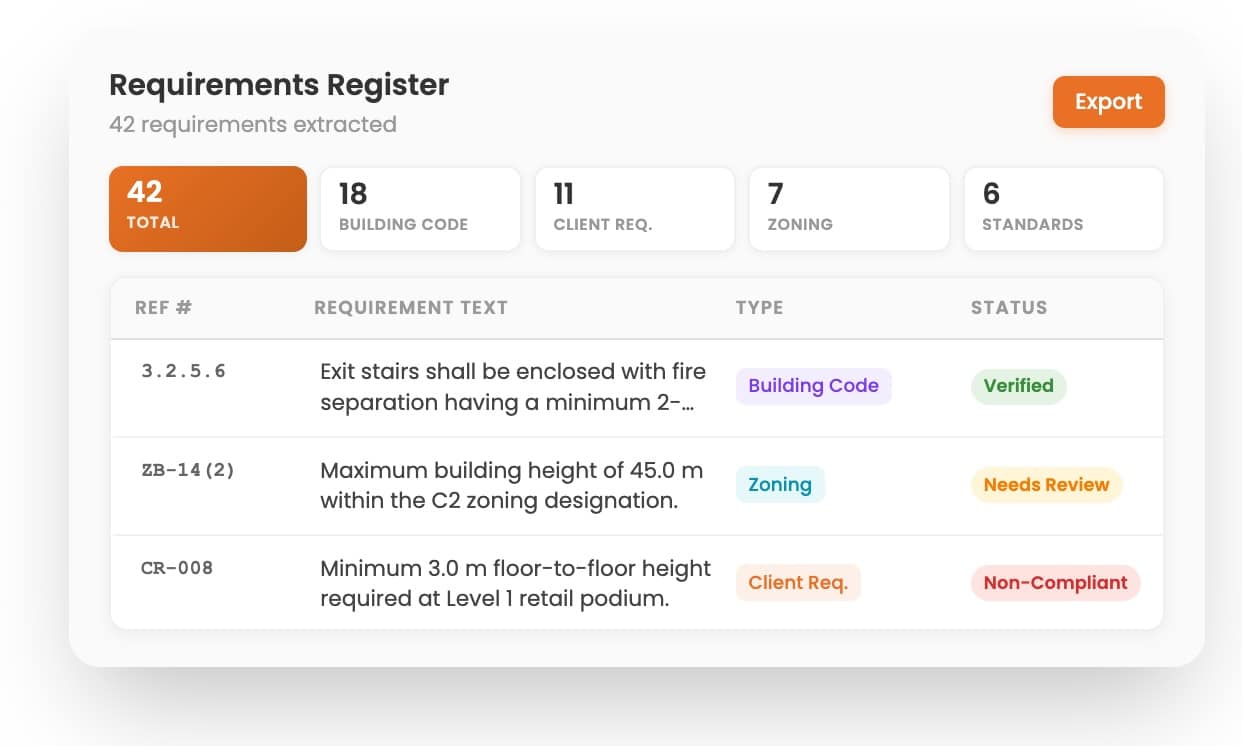Screen dimensions: 1242x746
Task: Select the 42 Total filter card
Action: 208,209
